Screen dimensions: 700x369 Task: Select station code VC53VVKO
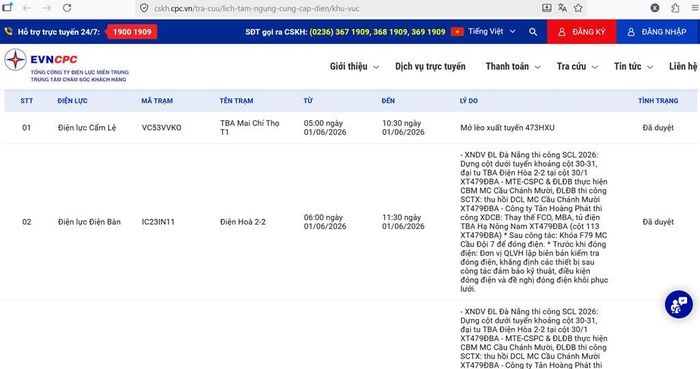161,128
